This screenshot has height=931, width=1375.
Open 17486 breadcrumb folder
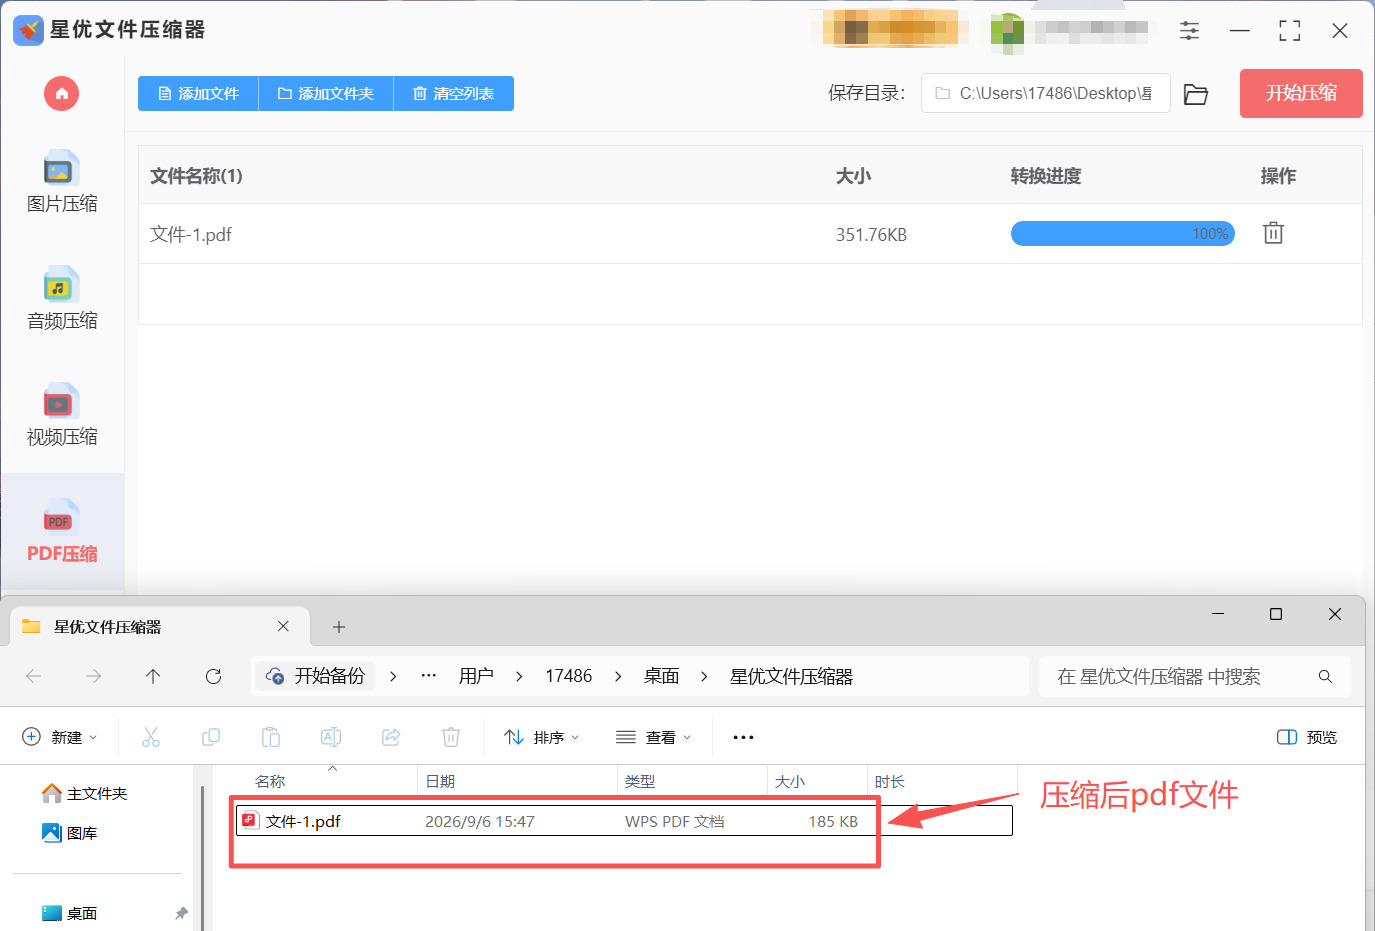568,676
